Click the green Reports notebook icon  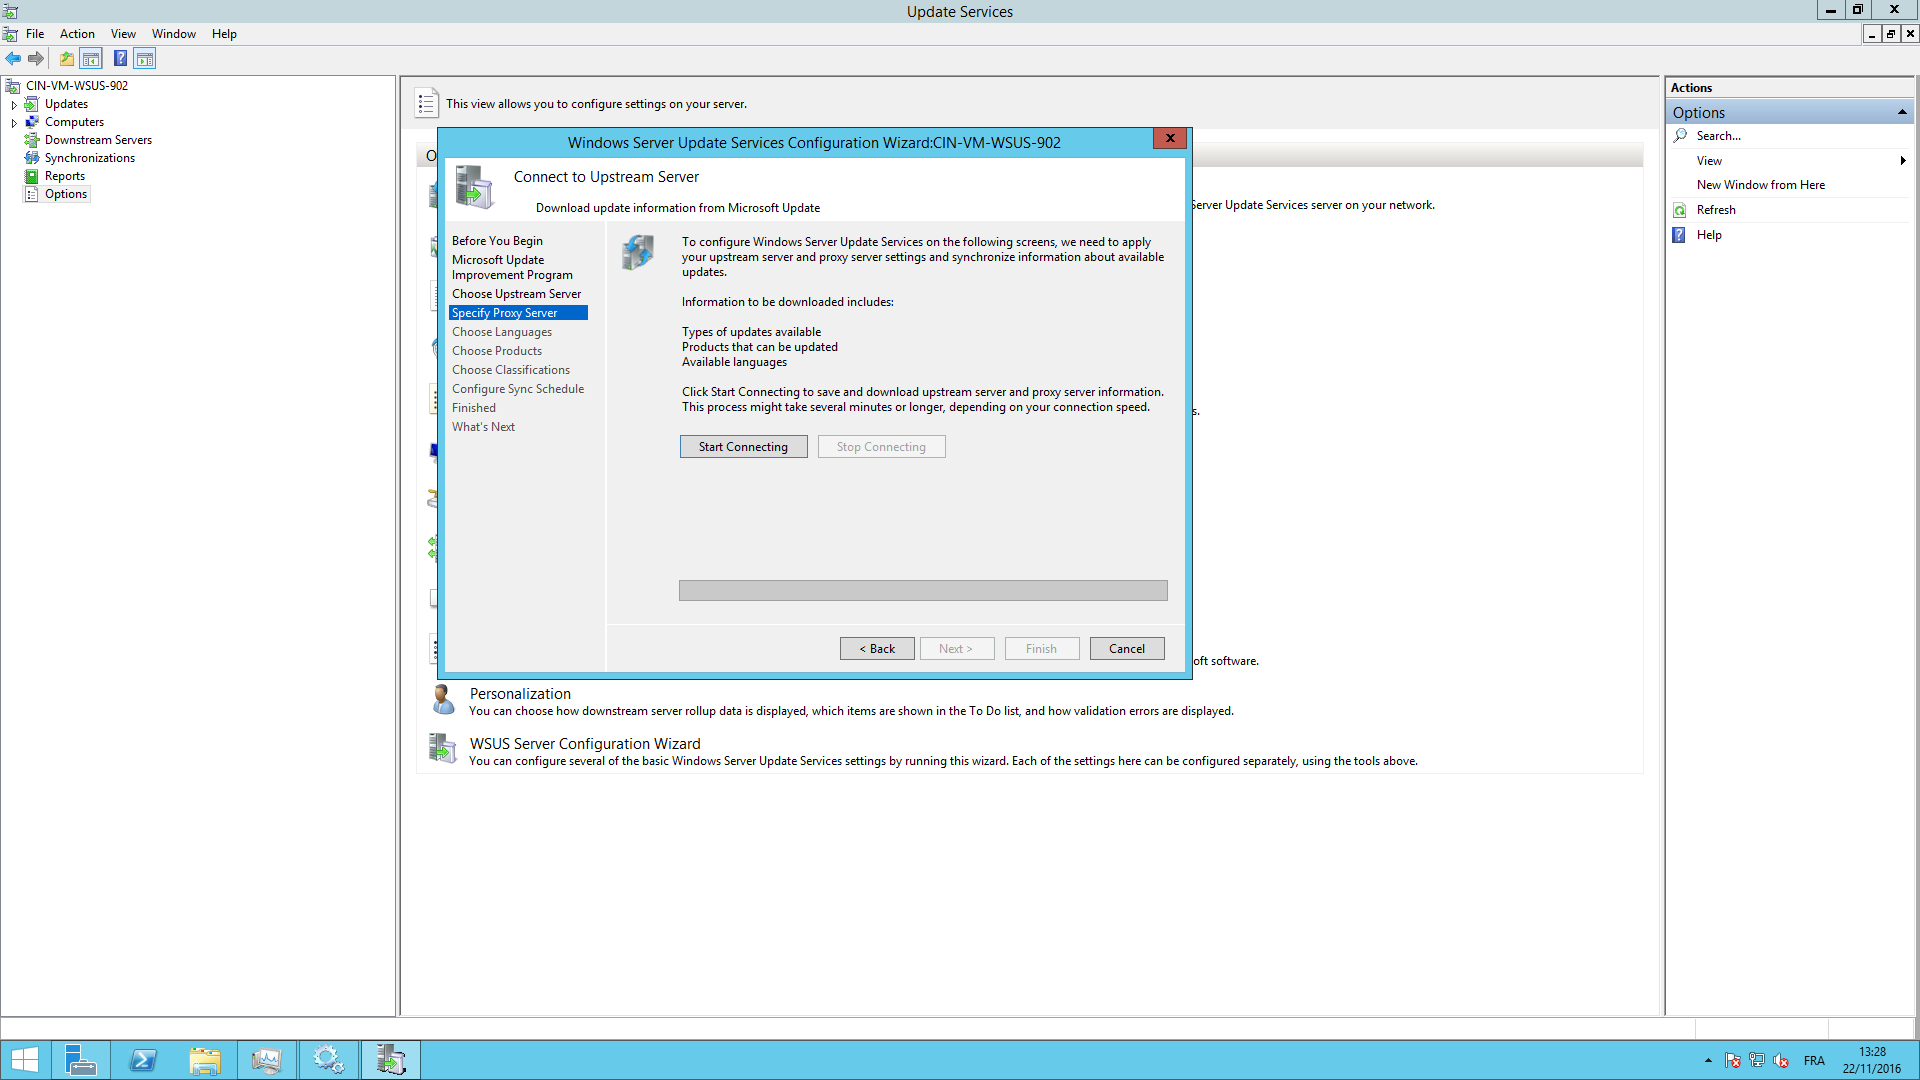(32, 176)
